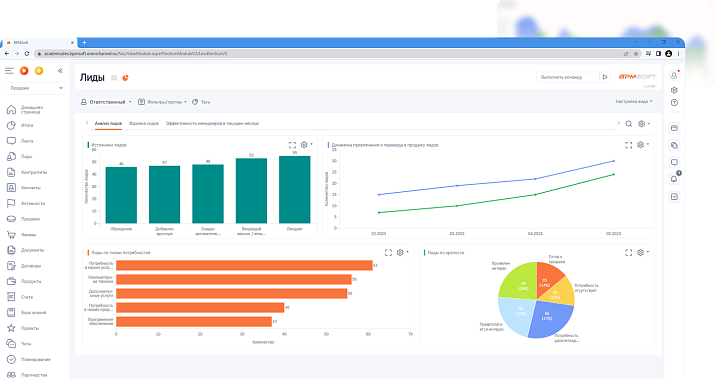Open notifications bell in right panel
This screenshot has height=379, width=715.
pos(674,179)
